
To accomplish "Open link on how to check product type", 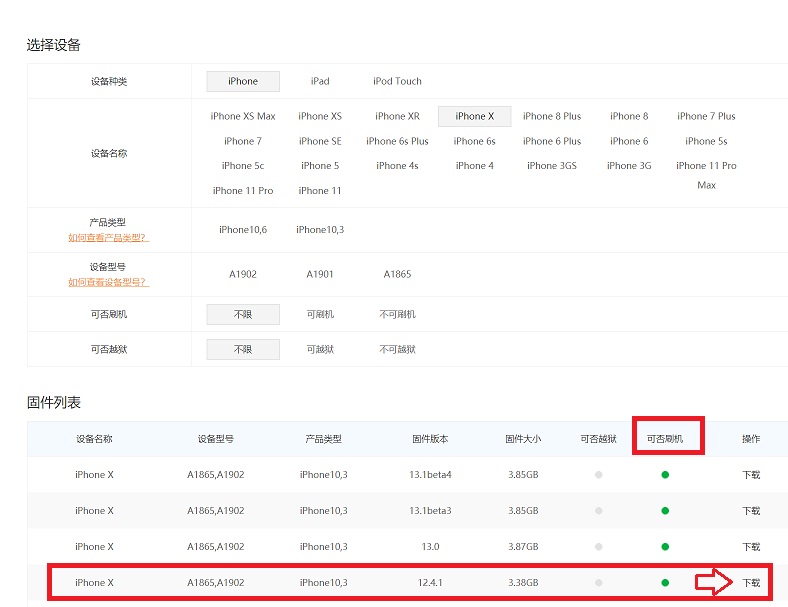I will click(x=108, y=238).
